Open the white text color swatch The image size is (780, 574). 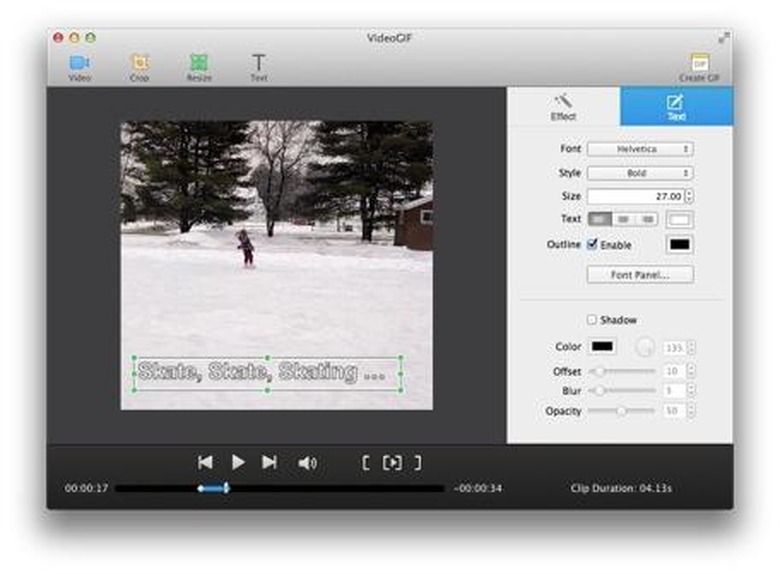point(680,219)
